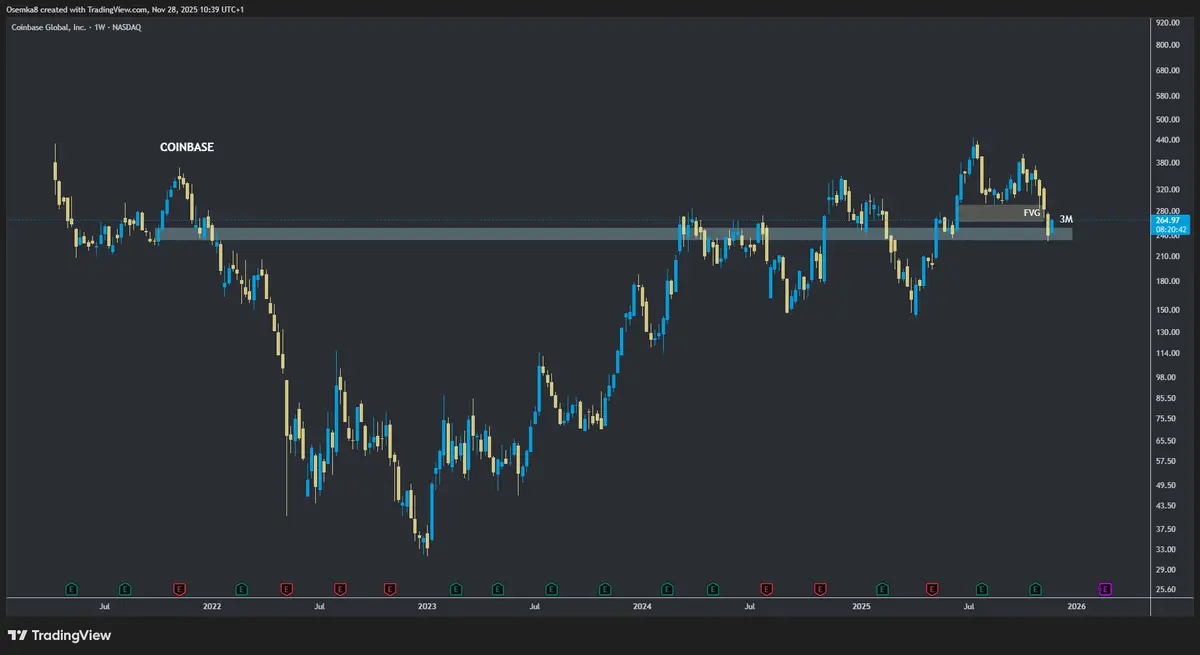Click the 85.50 price axis label

(1167, 398)
